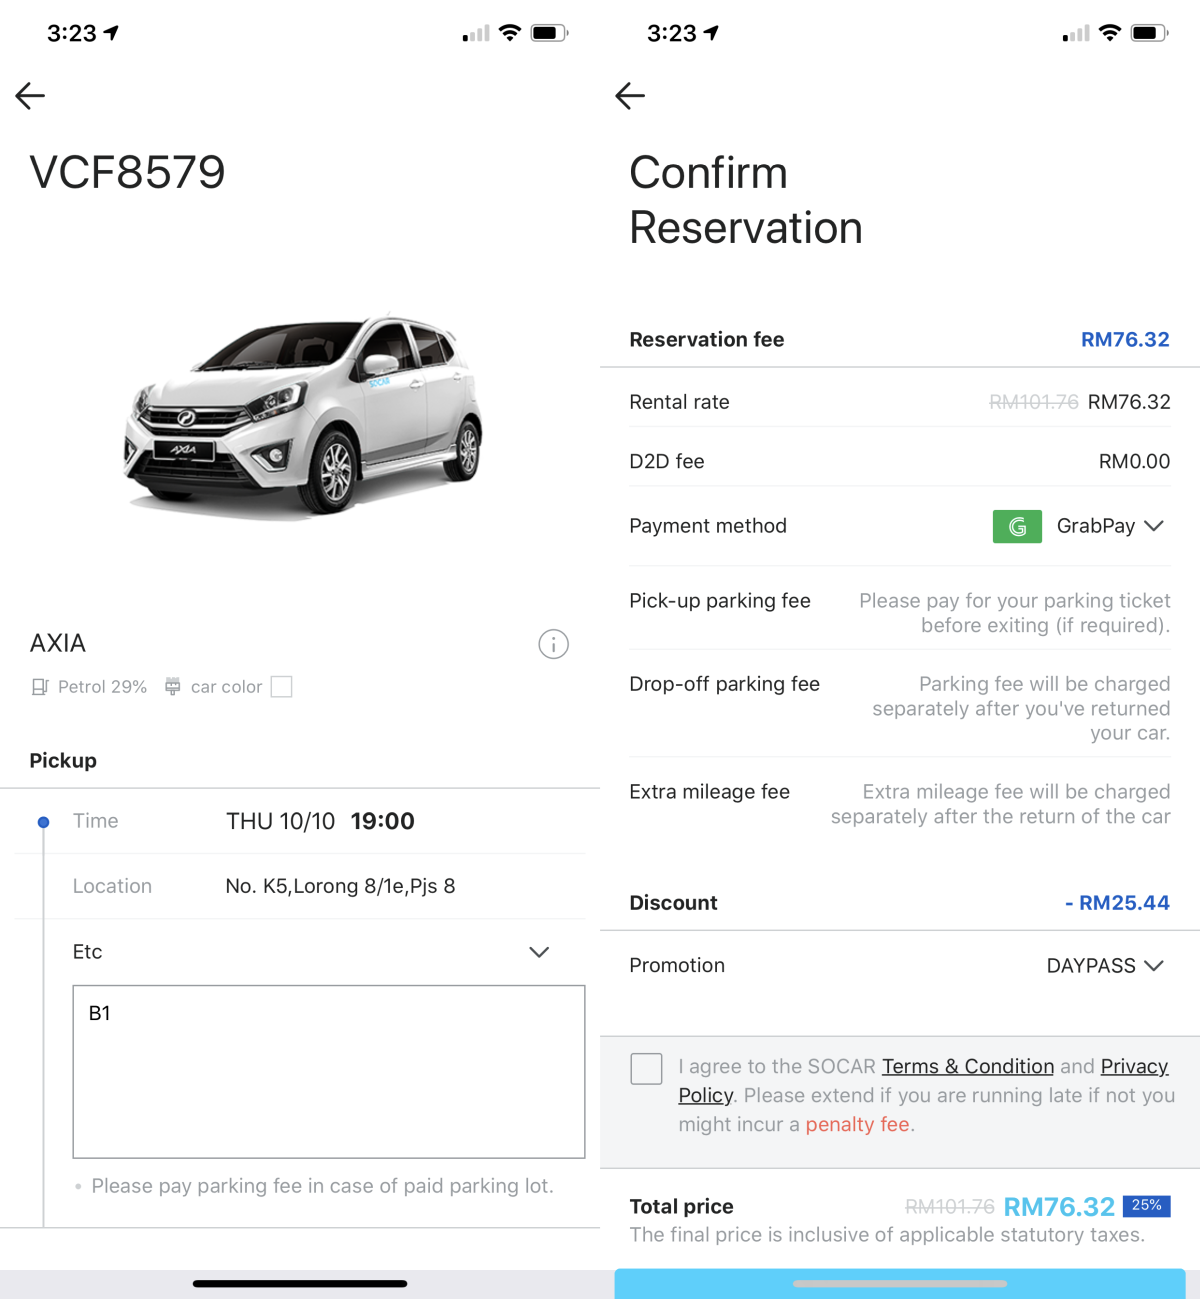The height and width of the screenshot is (1299, 1200).
Task: Open the GrabPay payment method dropdown
Action: pos(1110,526)
